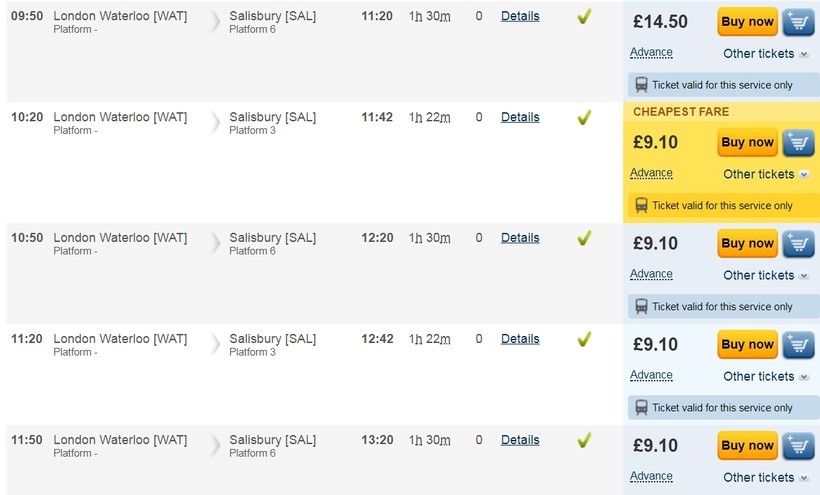Click Advance link under £14.50 fare
This screenshot has width=820, height=495.
651,53
